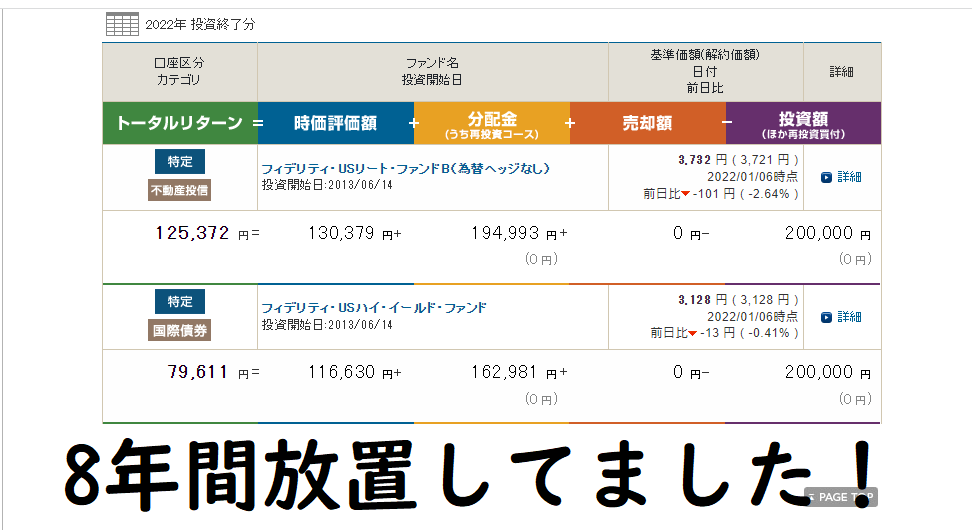
Task: Open フィデリティ・USリート・ファンドB(為替ヘッジなし) fund link
Action: [405, 168]
